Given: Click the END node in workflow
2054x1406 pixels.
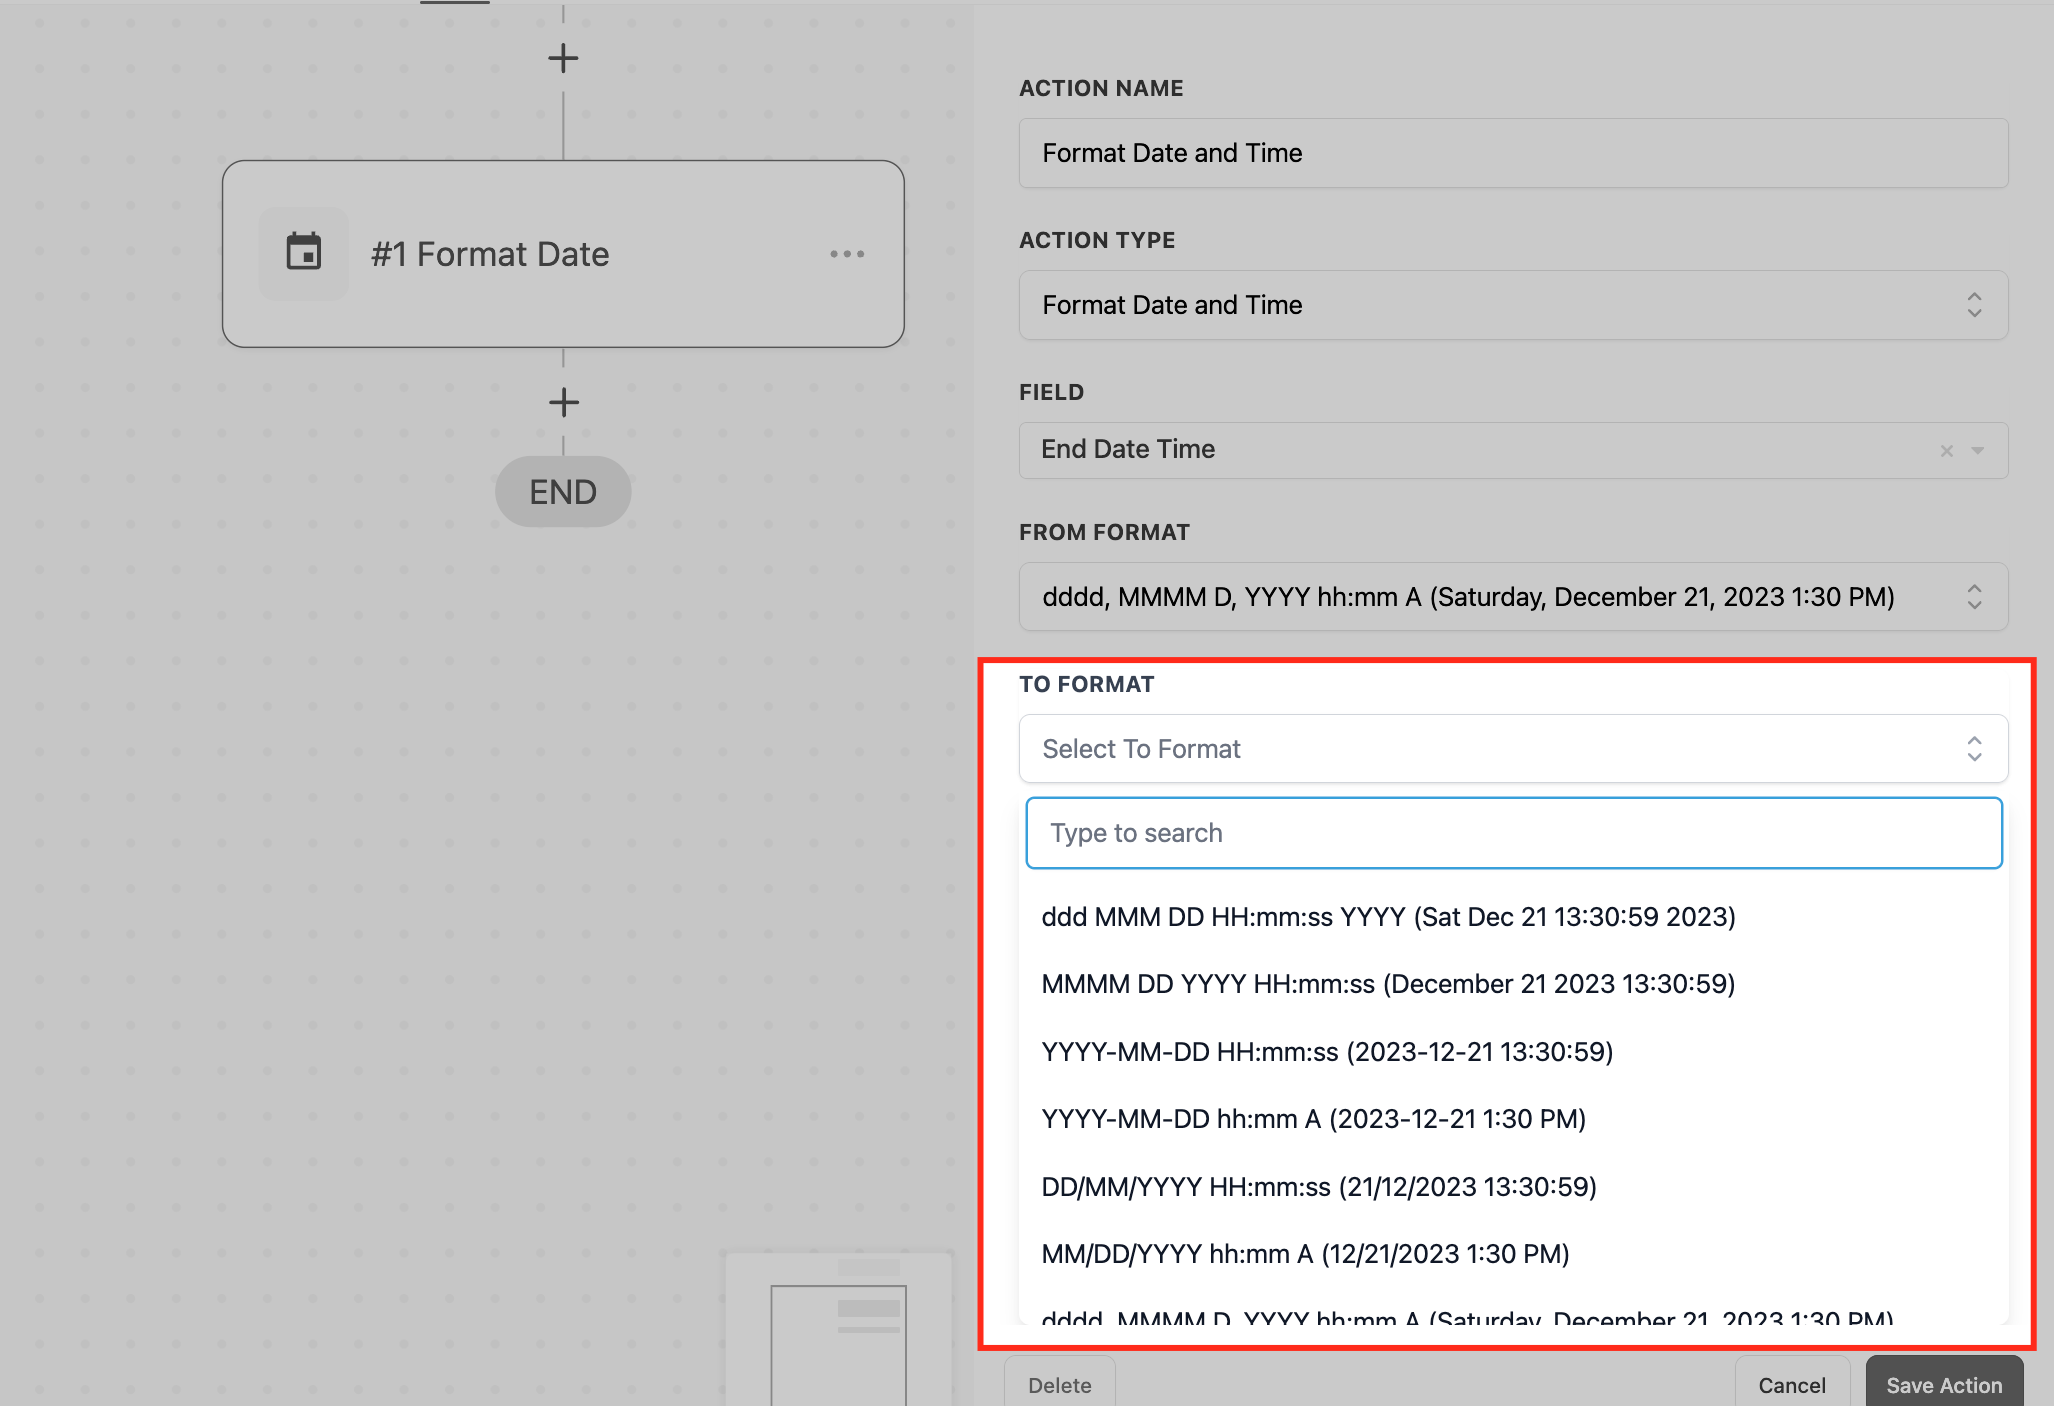Looking at the screenshot, I should 563,492.
